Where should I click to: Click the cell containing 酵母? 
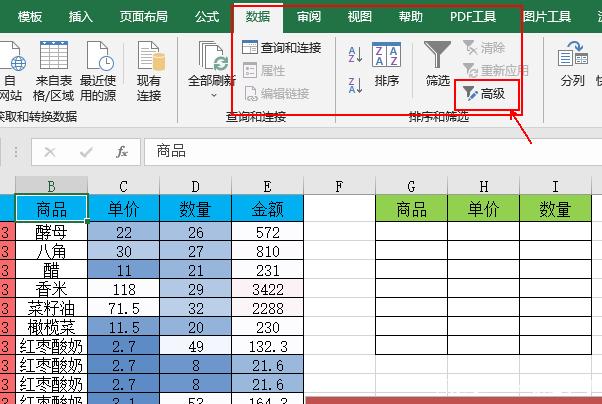(x=51, y=232)
